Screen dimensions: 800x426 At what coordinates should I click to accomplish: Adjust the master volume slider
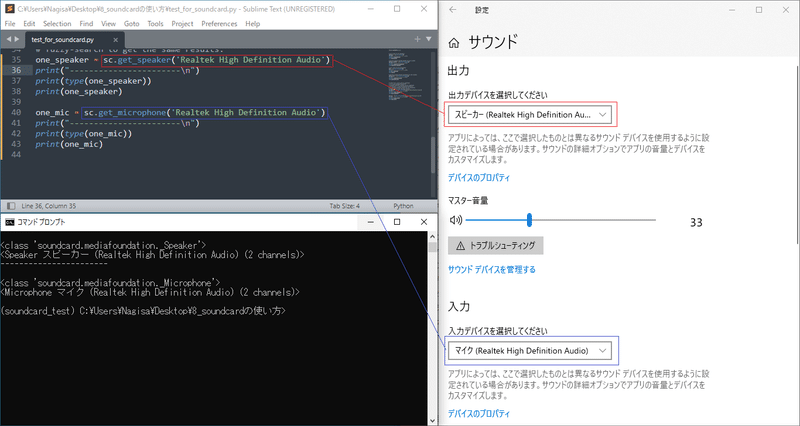(x=560, y=220)
